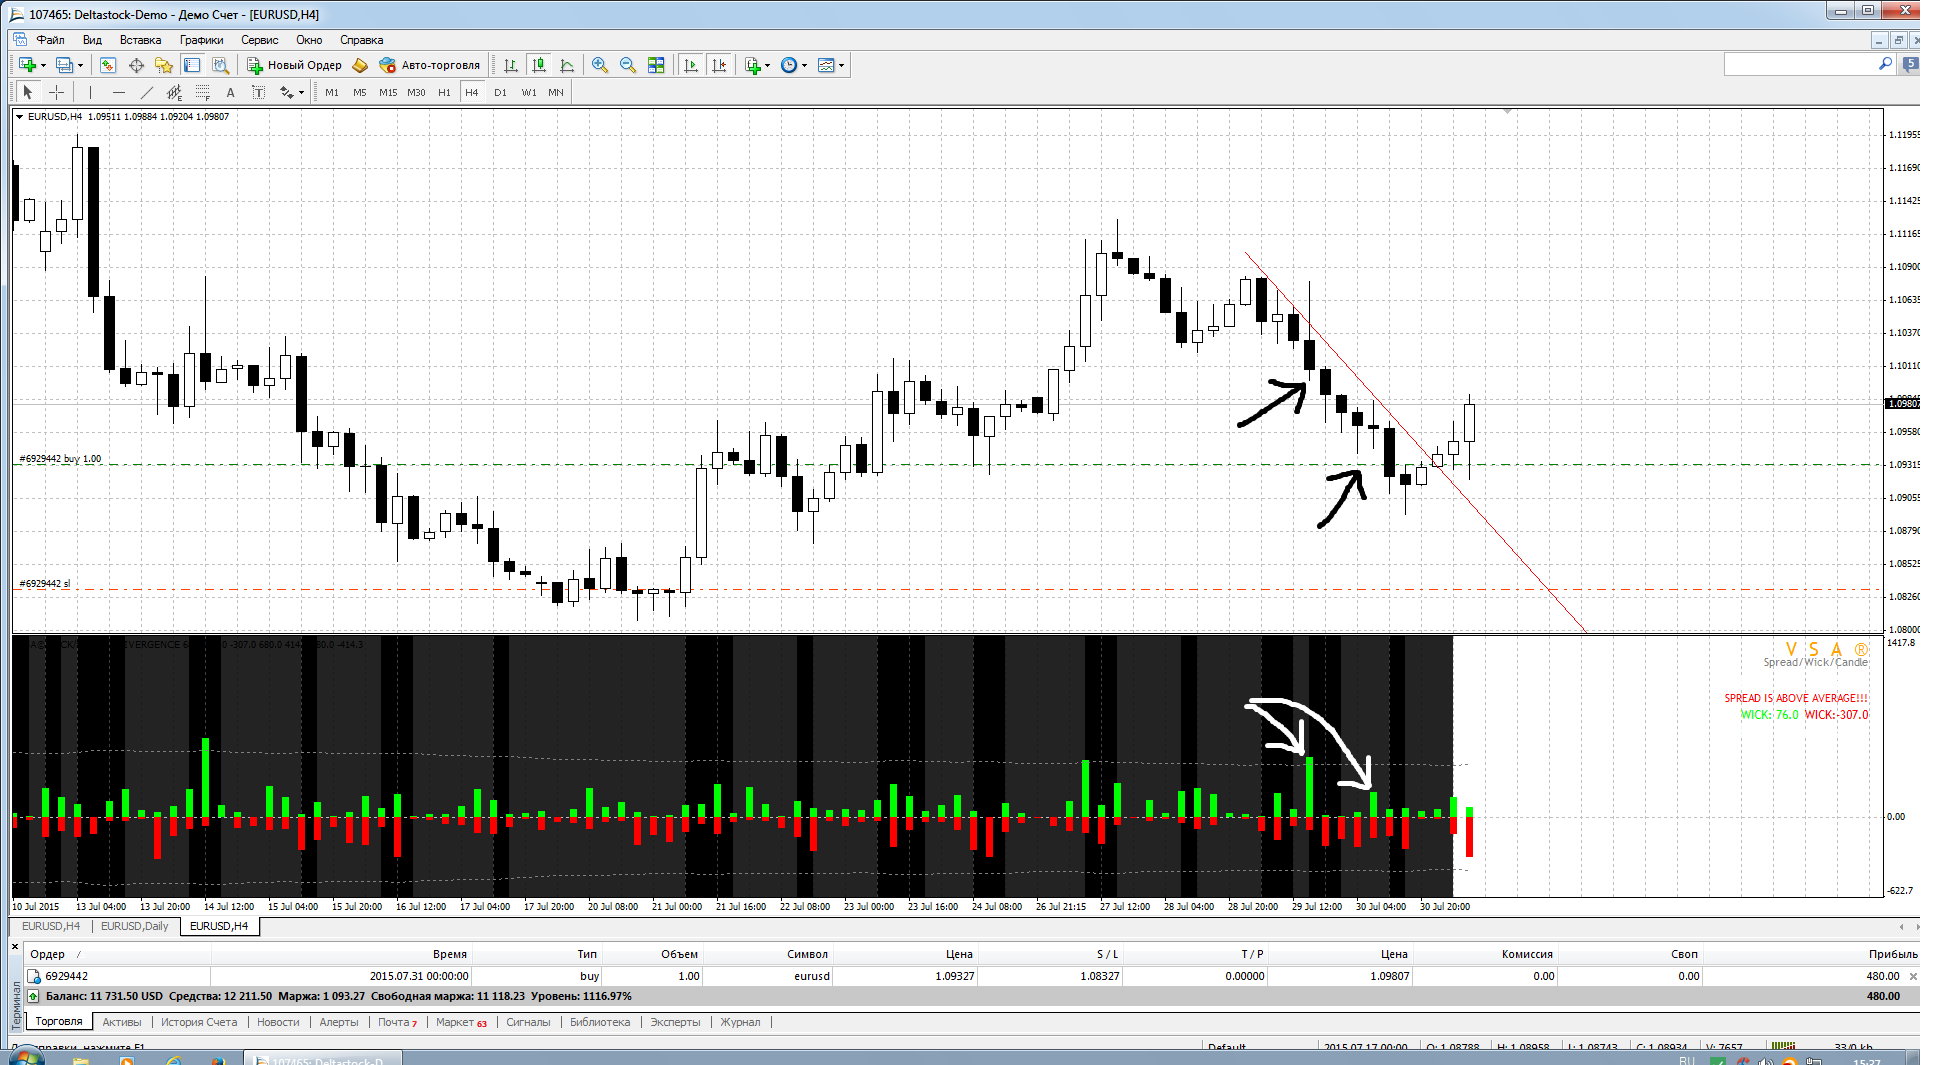Image resolution: width=1936 pixels, height=1065 pixels.
Task: Select the text label tool
Action: click(258, 92)
